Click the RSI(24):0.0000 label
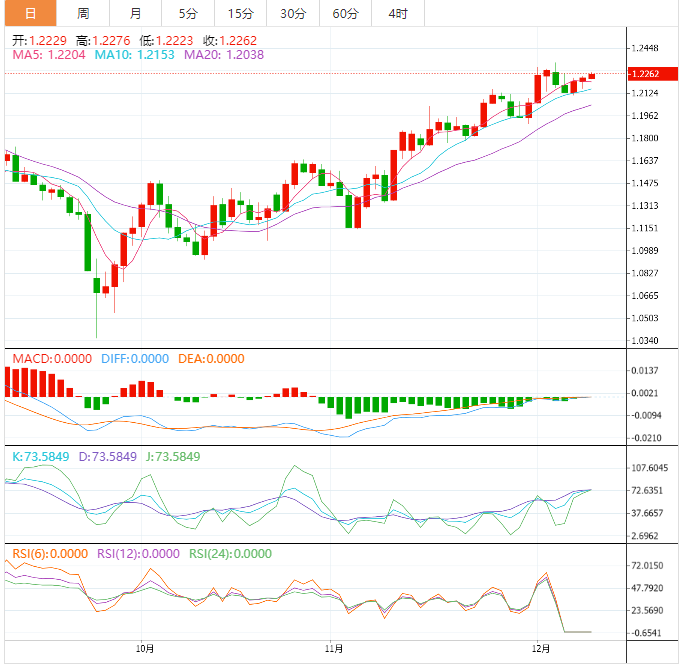 click(231, 554)
